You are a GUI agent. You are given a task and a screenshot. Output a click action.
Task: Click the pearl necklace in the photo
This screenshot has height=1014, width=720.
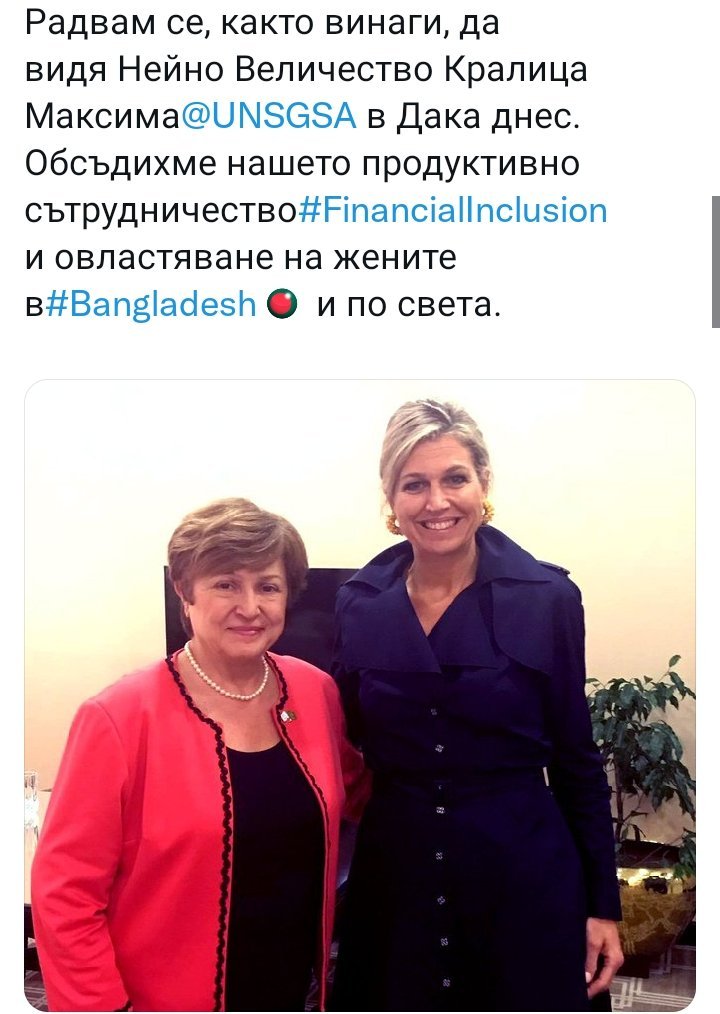(226, 677)
